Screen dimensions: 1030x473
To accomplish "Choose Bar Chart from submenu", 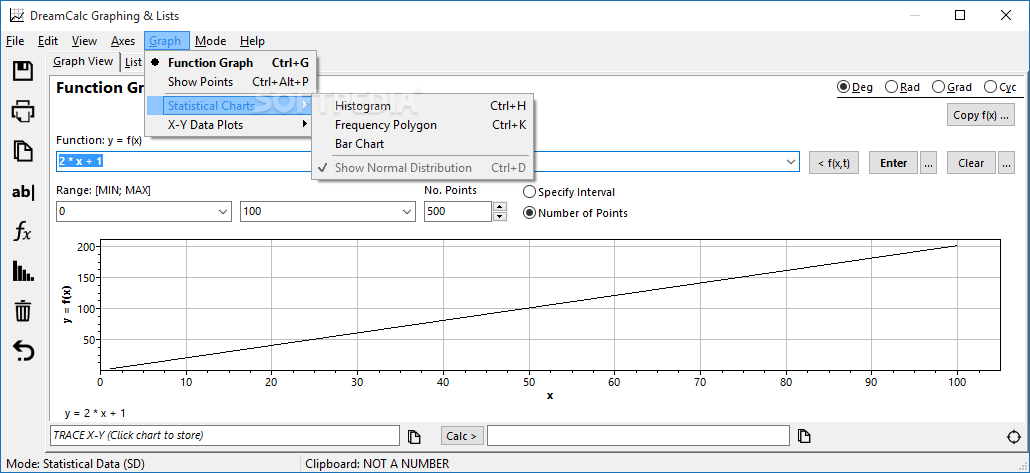I will (x=422, y=144).
